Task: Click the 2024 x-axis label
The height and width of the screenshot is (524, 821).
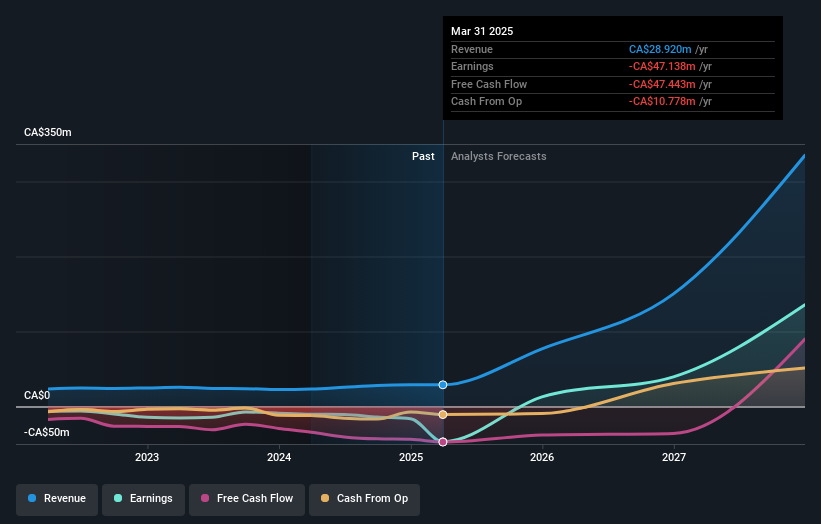Action: point(279,457)
